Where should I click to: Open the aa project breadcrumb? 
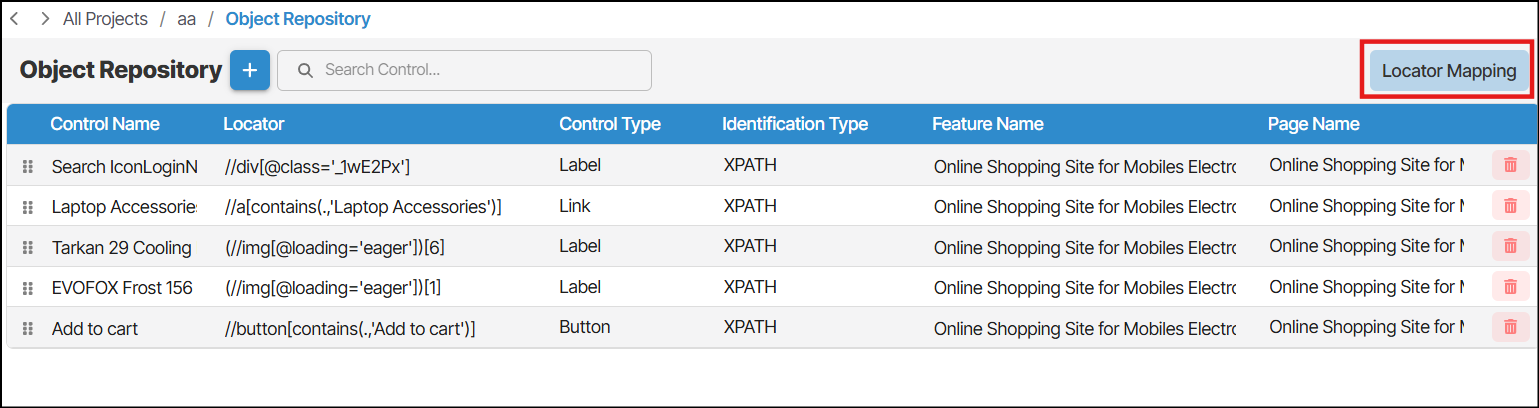tap(186, 19)
